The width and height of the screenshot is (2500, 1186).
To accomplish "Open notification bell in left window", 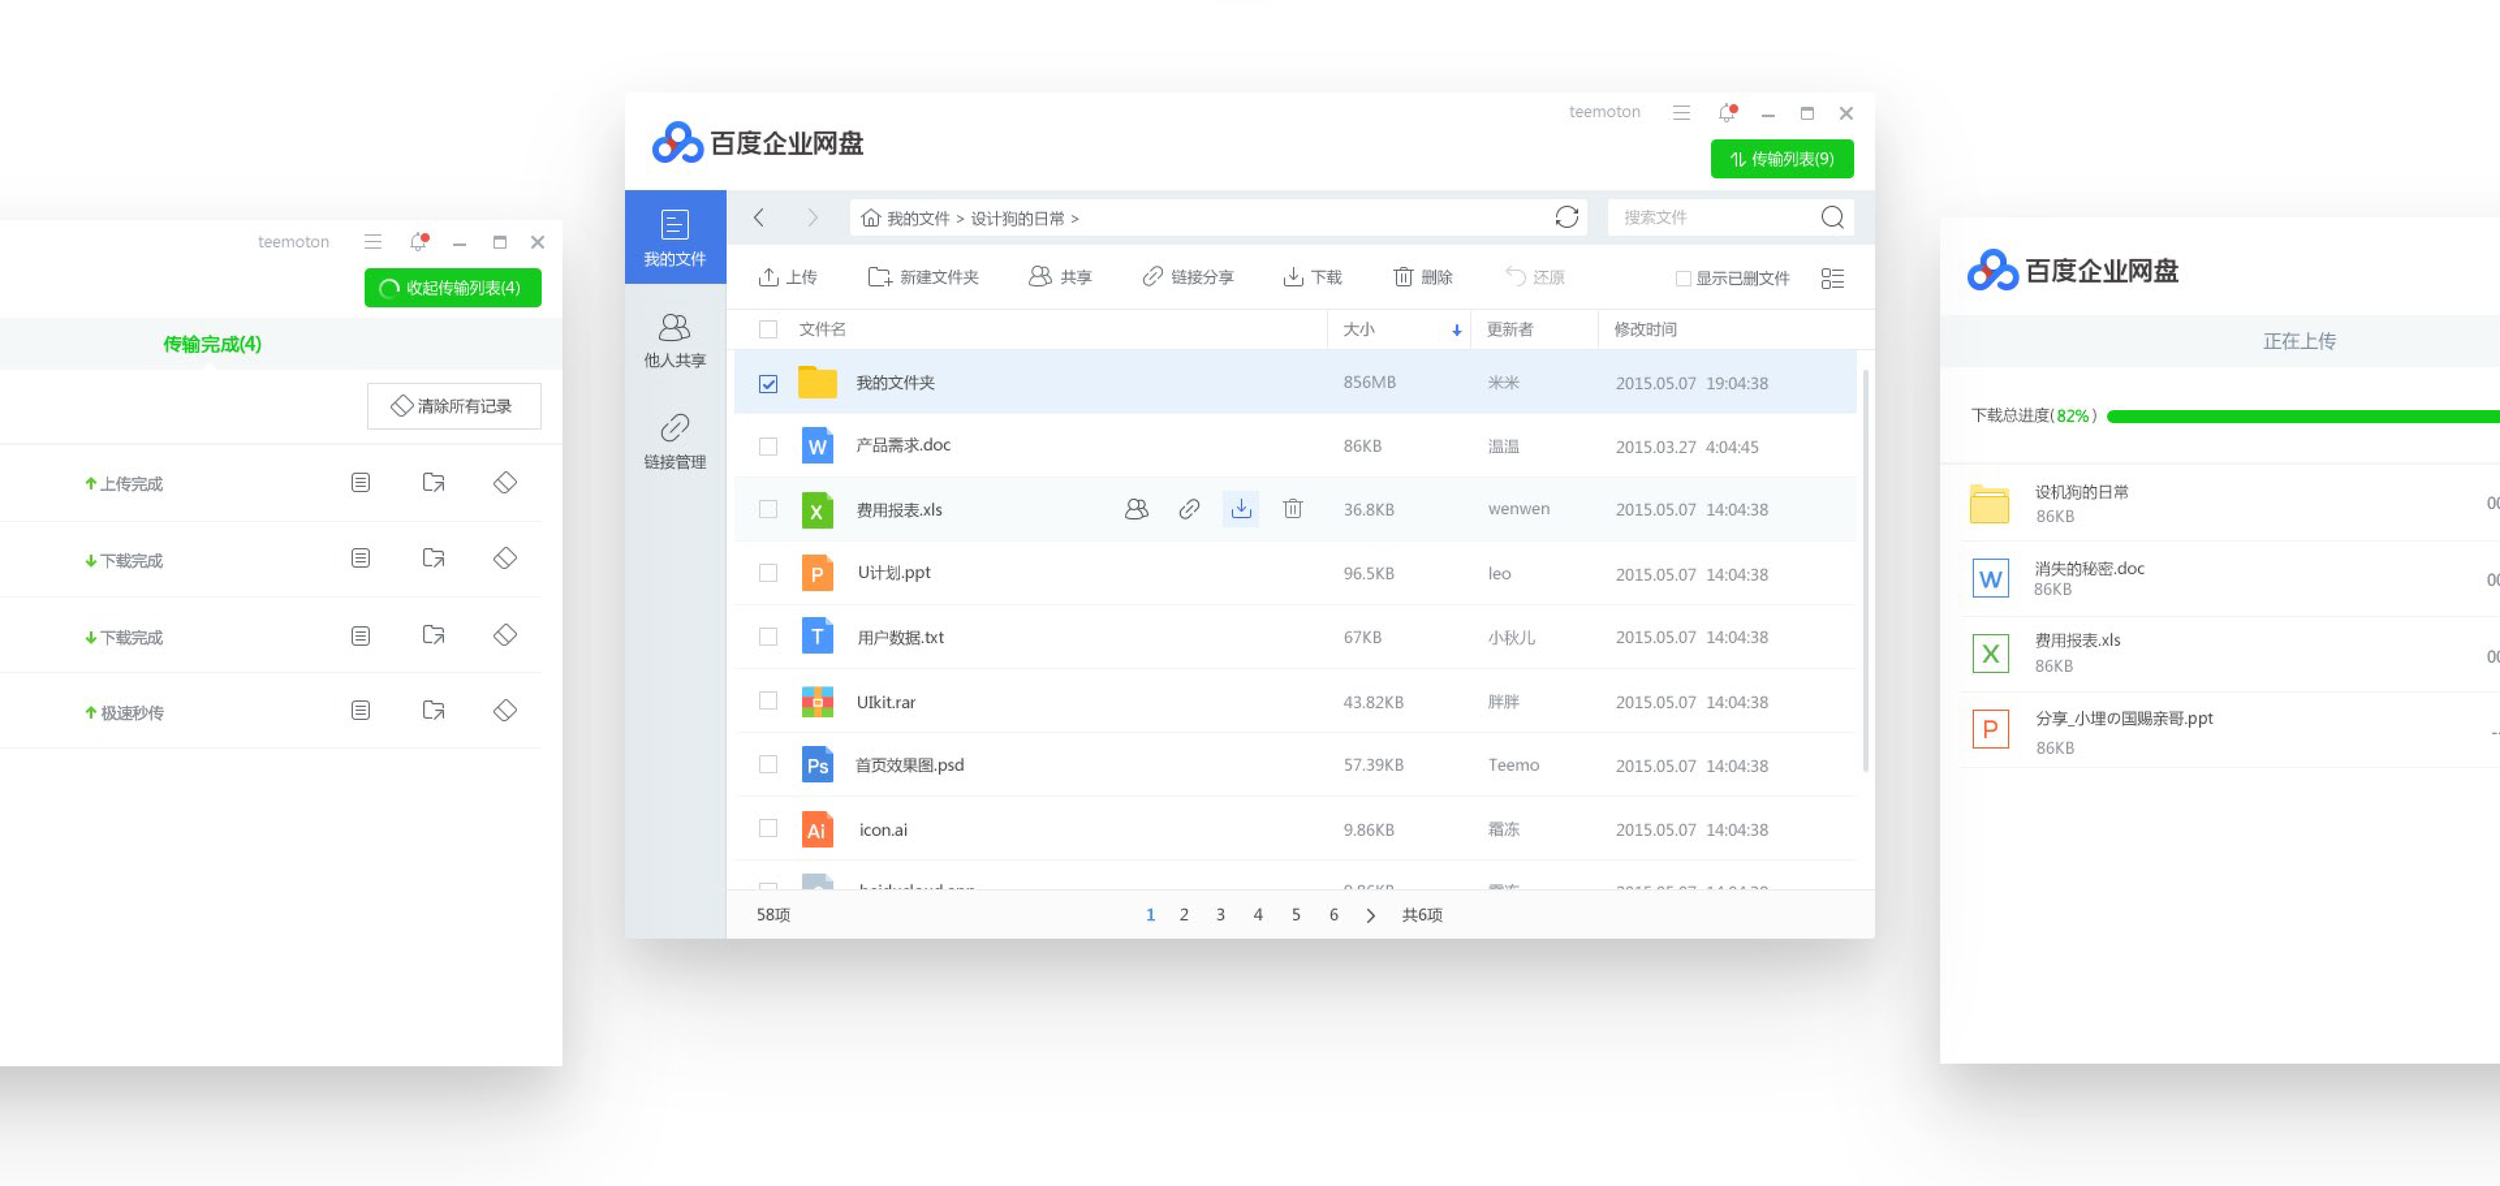I will 419,241.
